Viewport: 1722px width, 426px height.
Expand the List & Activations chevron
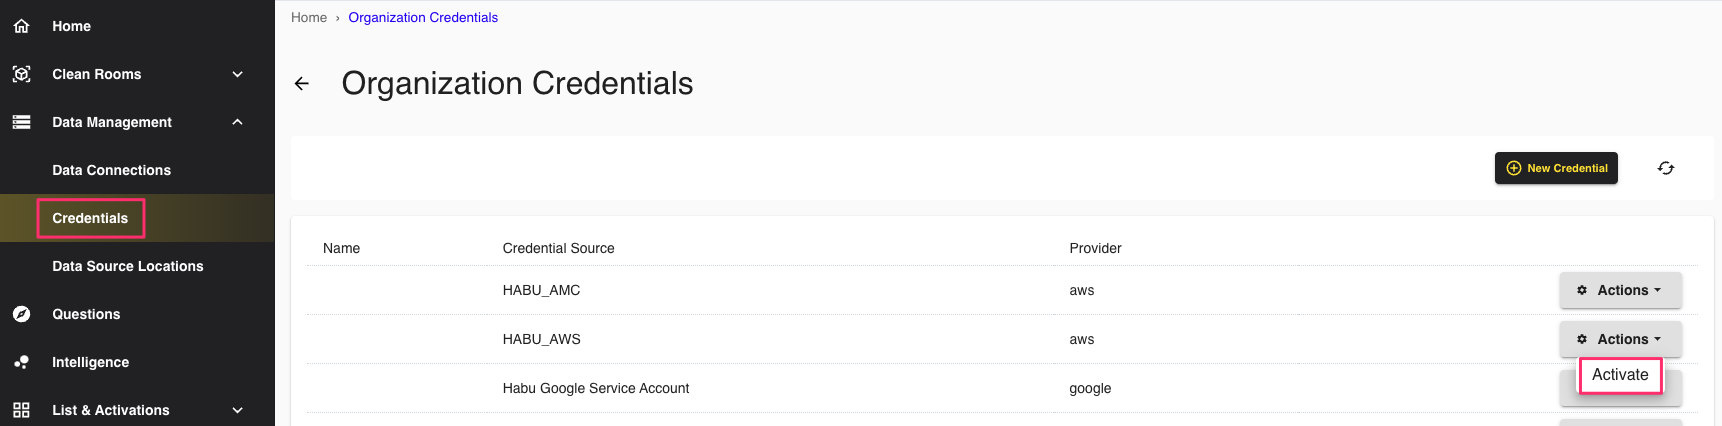click(x=238, y=410)
